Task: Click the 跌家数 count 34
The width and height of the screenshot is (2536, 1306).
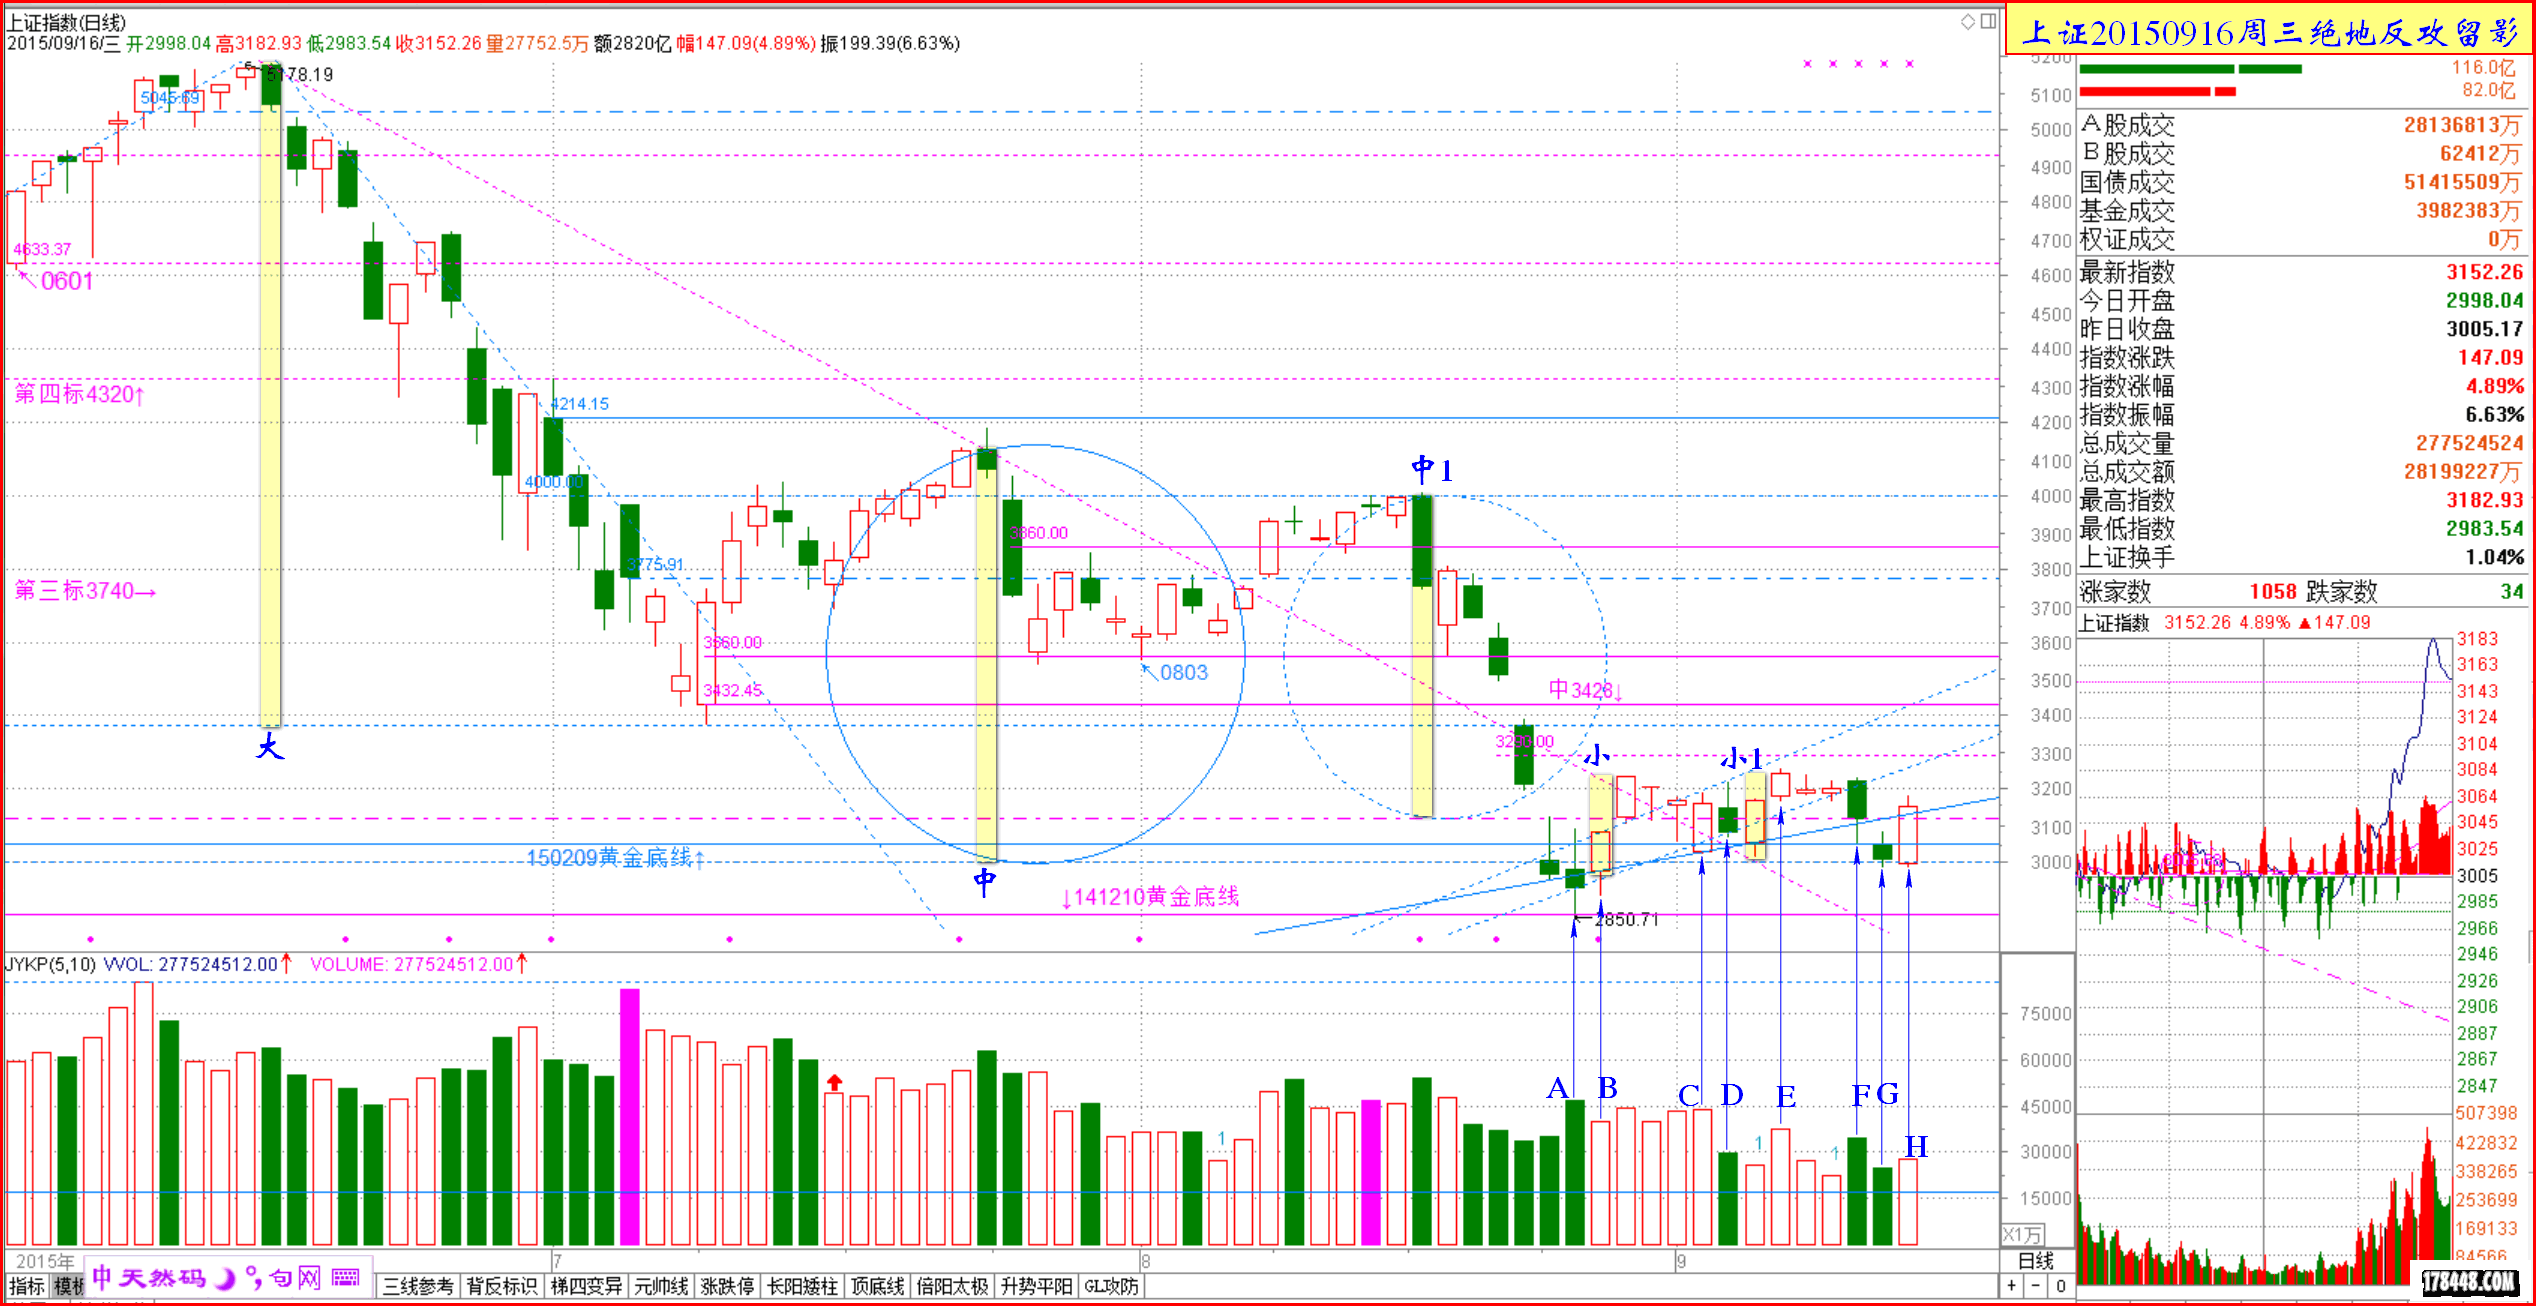Action: (2511, 591)
